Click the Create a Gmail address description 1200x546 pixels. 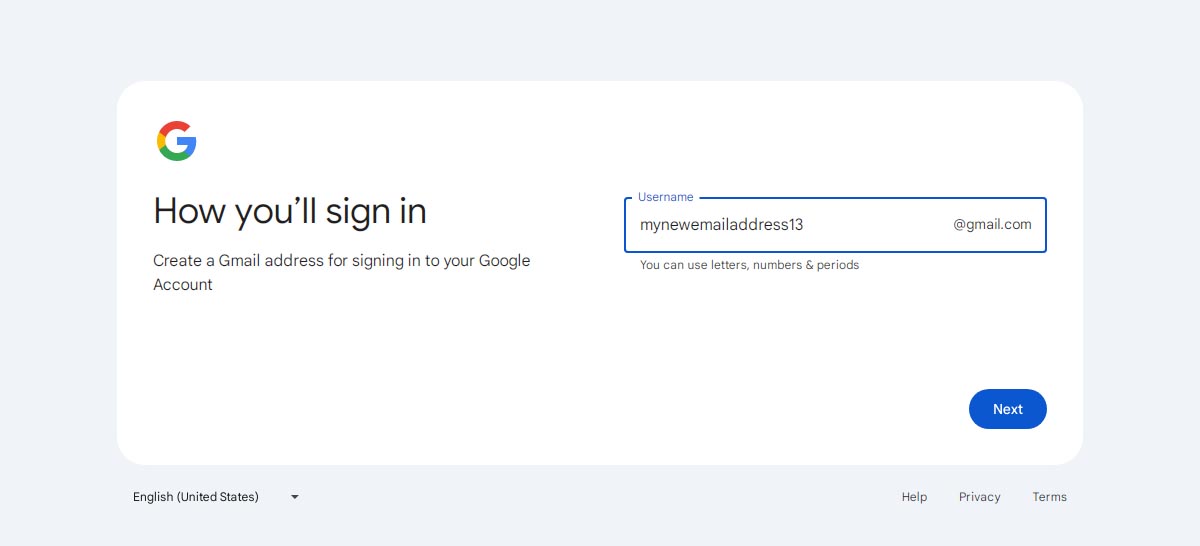(x=342, y=272)
